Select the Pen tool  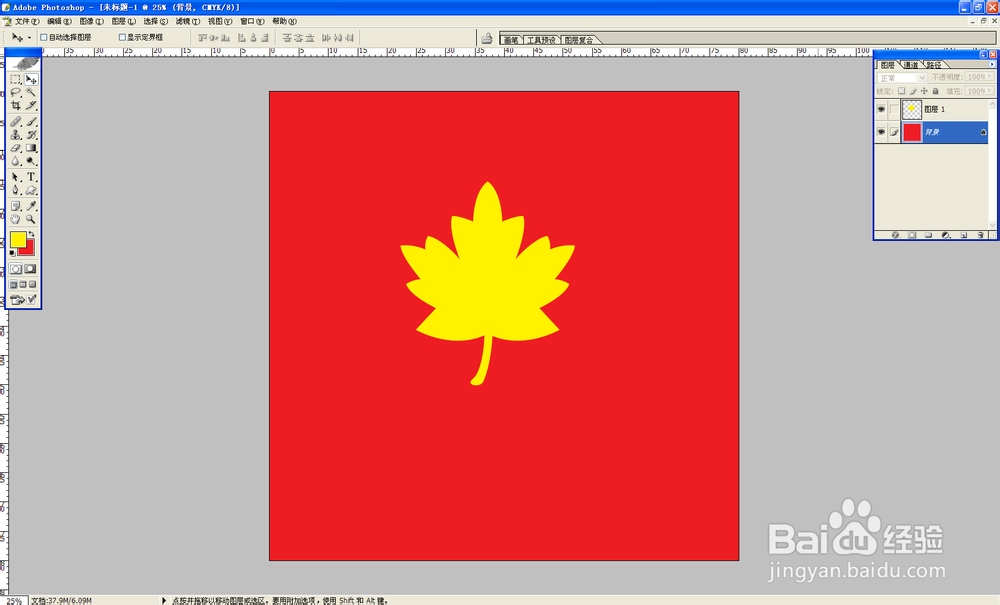pyautogui.click(x=16, y=190)
